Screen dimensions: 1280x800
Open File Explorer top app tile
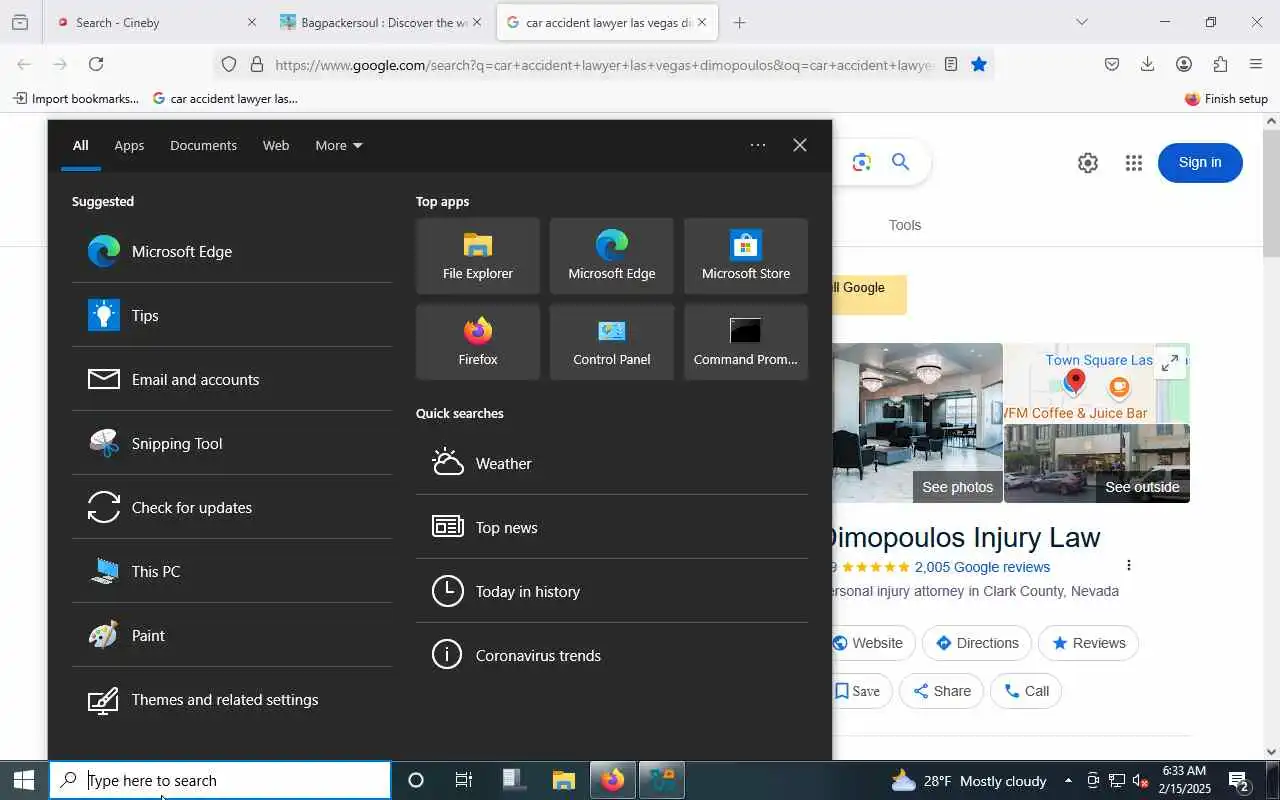click(478, 256)
